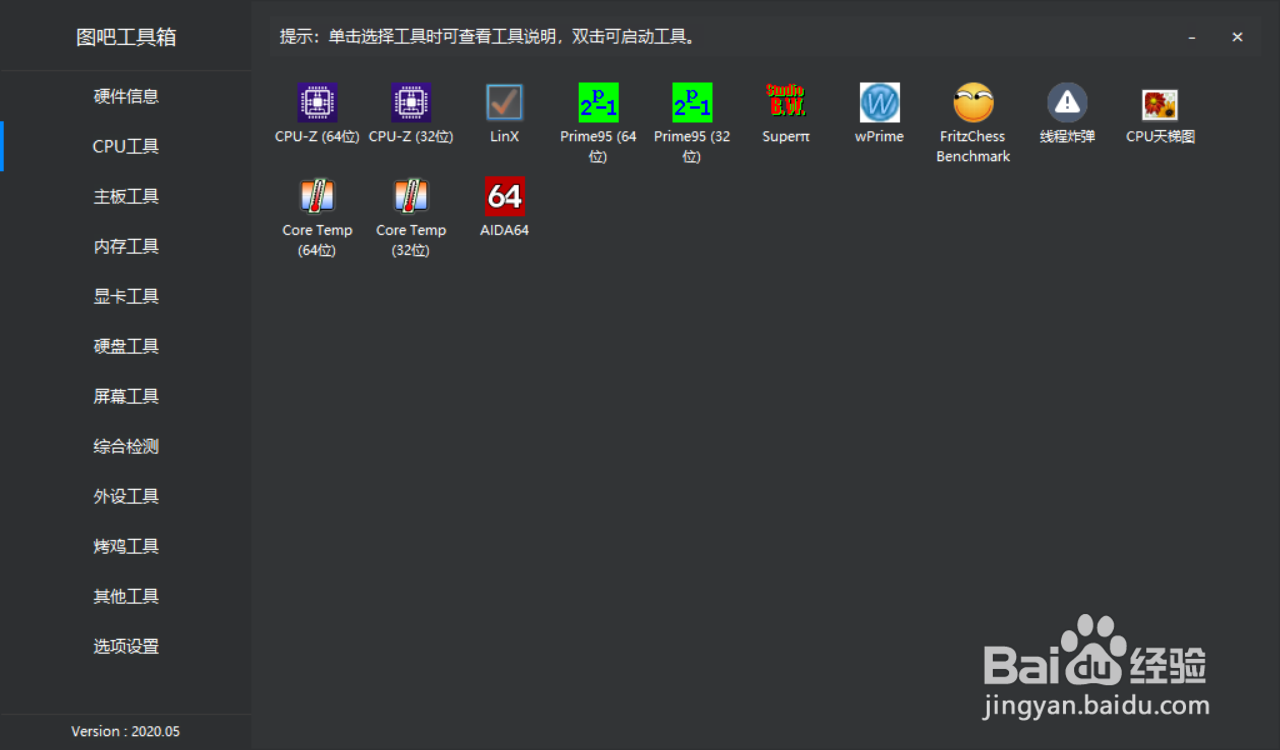Click the AIDA64 red icon
Viewport: 1280px width, 750px height.
point(505,196)
